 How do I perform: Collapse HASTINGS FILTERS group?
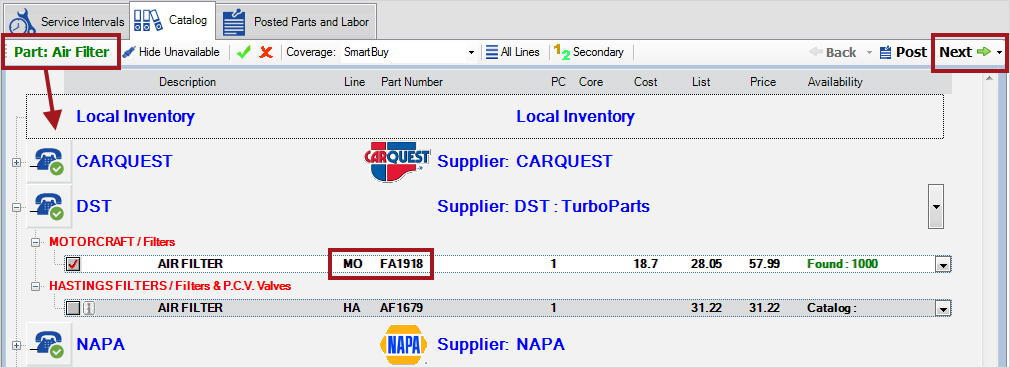(36, 286)
